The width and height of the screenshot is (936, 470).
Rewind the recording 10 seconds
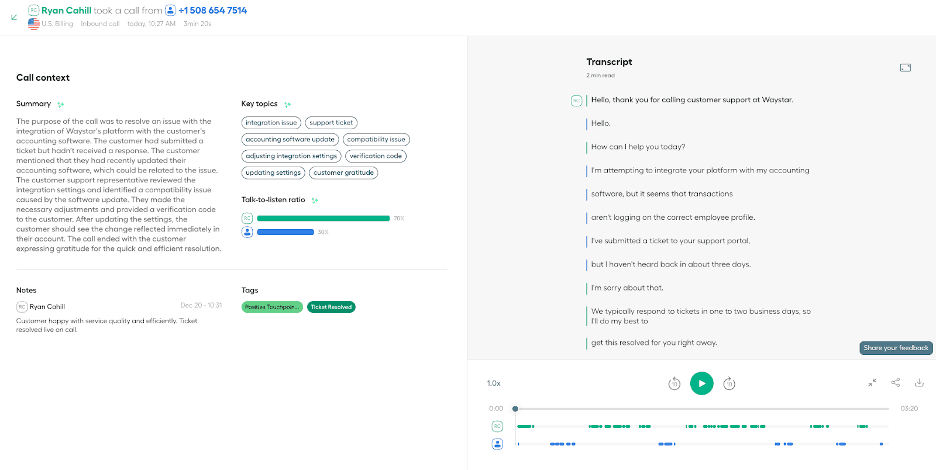pyautogui.click(x=674, y=383)
